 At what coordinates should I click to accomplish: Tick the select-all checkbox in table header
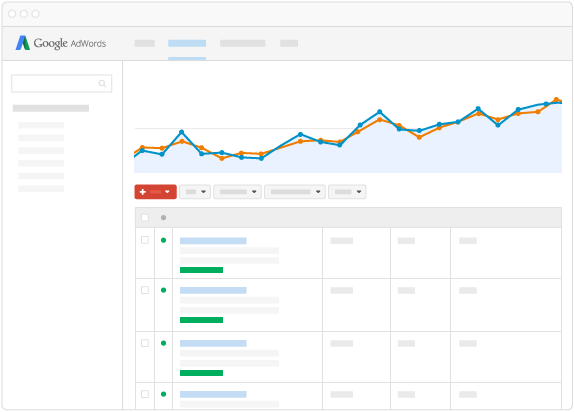(x=145, y=218)
